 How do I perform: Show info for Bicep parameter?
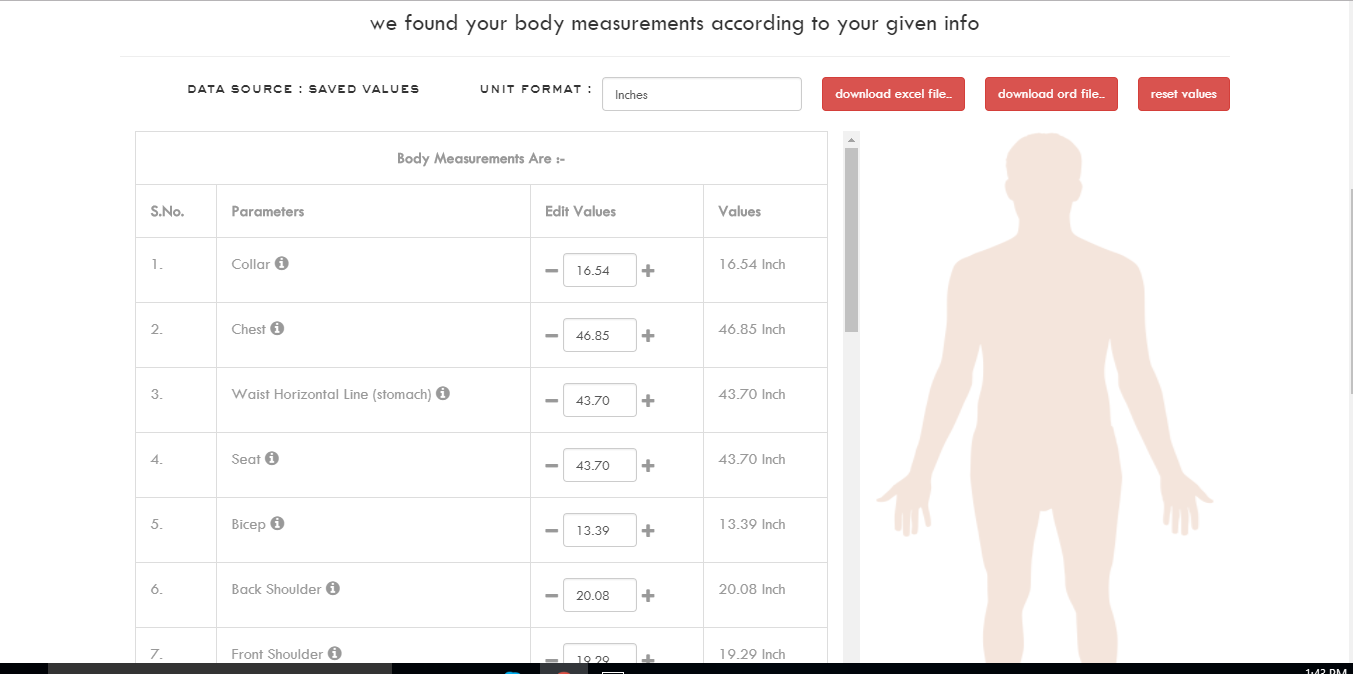tap(277, 524)
